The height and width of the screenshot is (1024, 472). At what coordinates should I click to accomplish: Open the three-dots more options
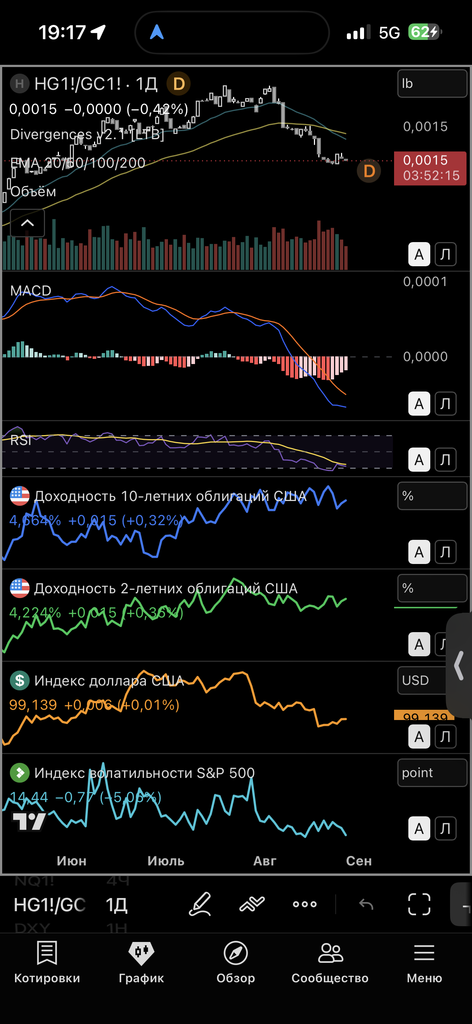click(x=304, y=904)
